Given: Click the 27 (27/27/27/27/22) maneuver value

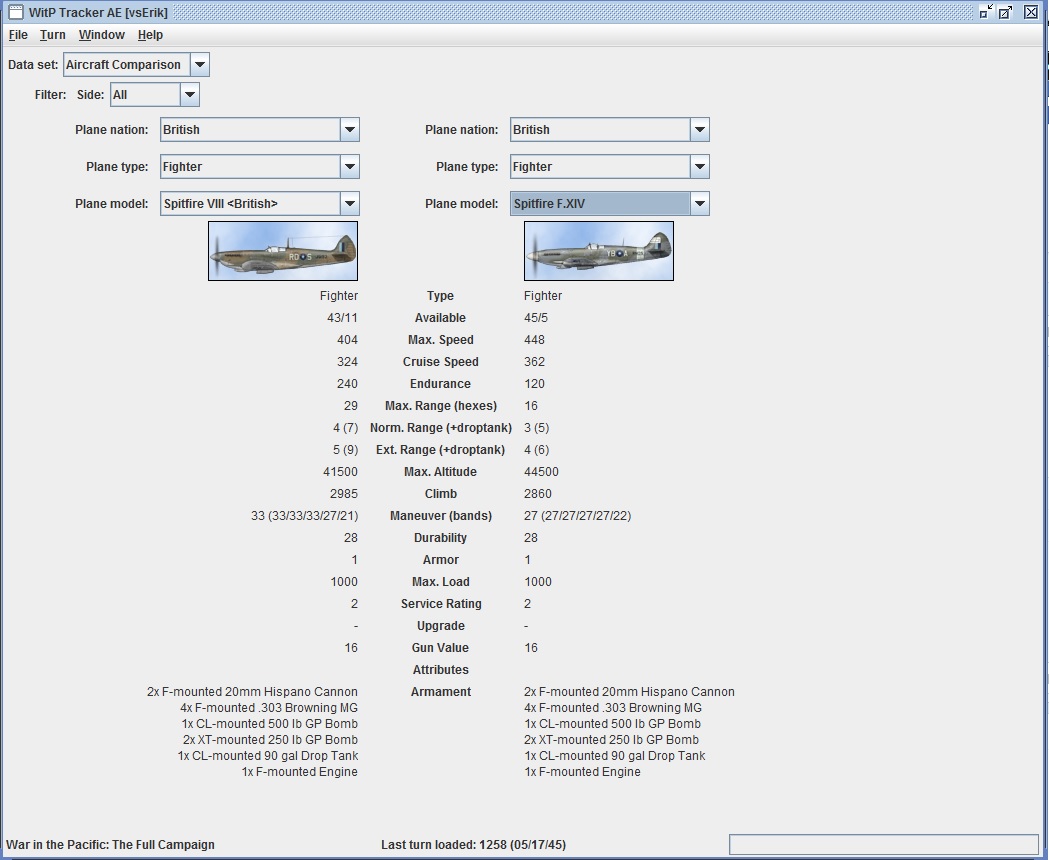Looking at the screenshot, I should point(577,516).
